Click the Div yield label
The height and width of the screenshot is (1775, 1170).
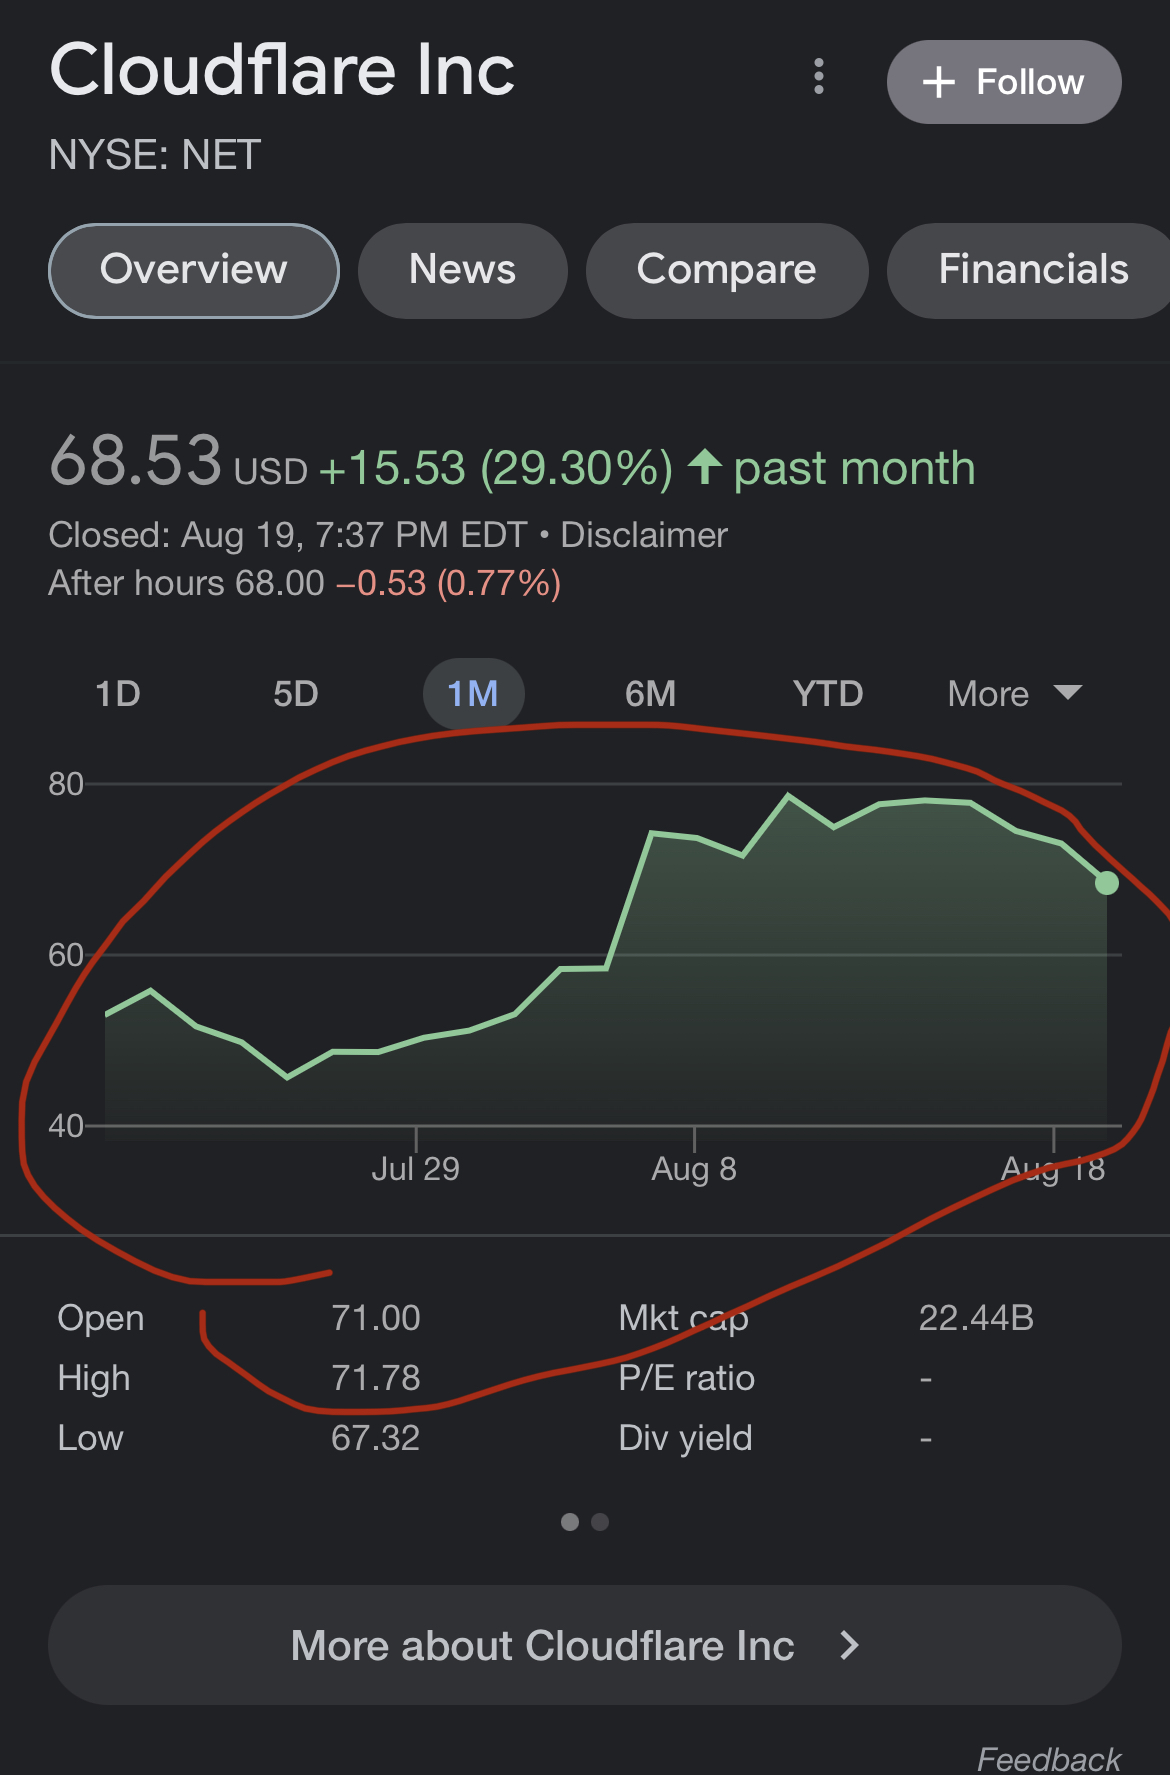pos(686,1438)
